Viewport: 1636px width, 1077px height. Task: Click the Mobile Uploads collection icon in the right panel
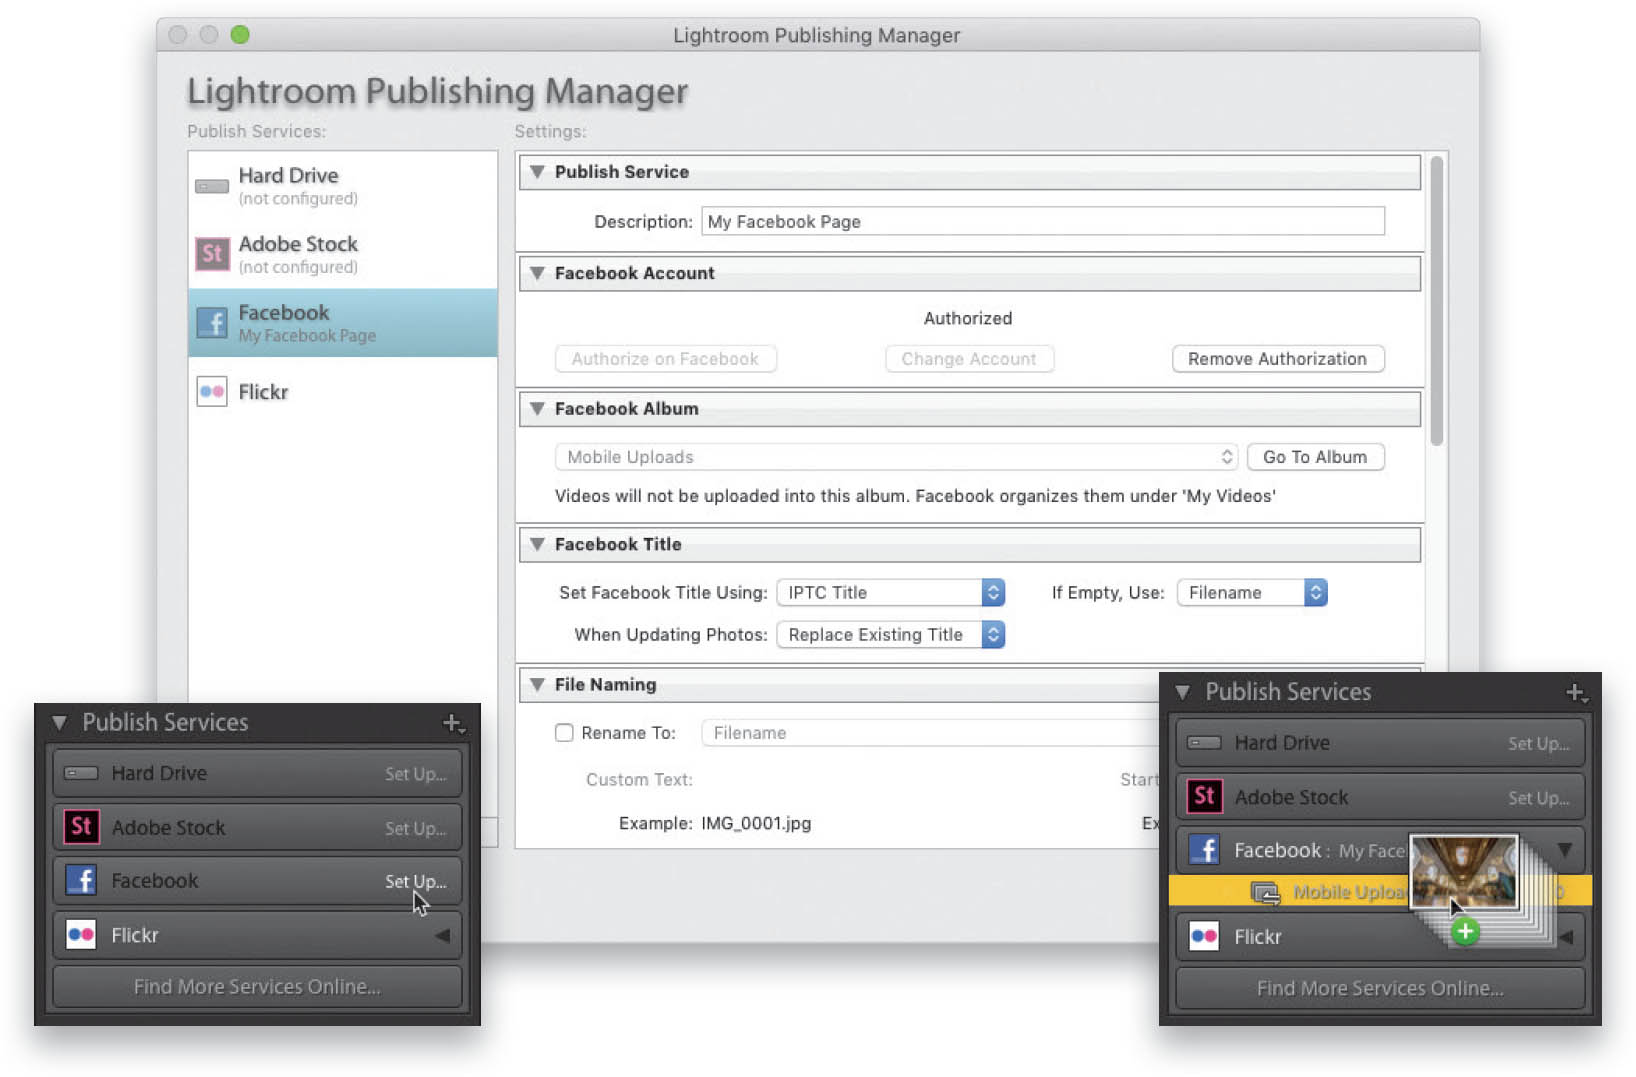(x=1265, y=892)
